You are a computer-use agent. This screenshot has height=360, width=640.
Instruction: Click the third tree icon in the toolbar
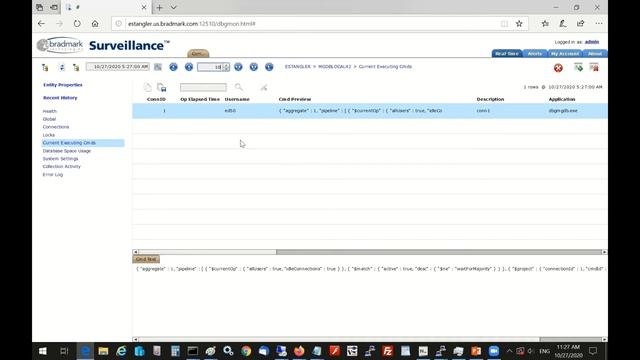point(76,67)
